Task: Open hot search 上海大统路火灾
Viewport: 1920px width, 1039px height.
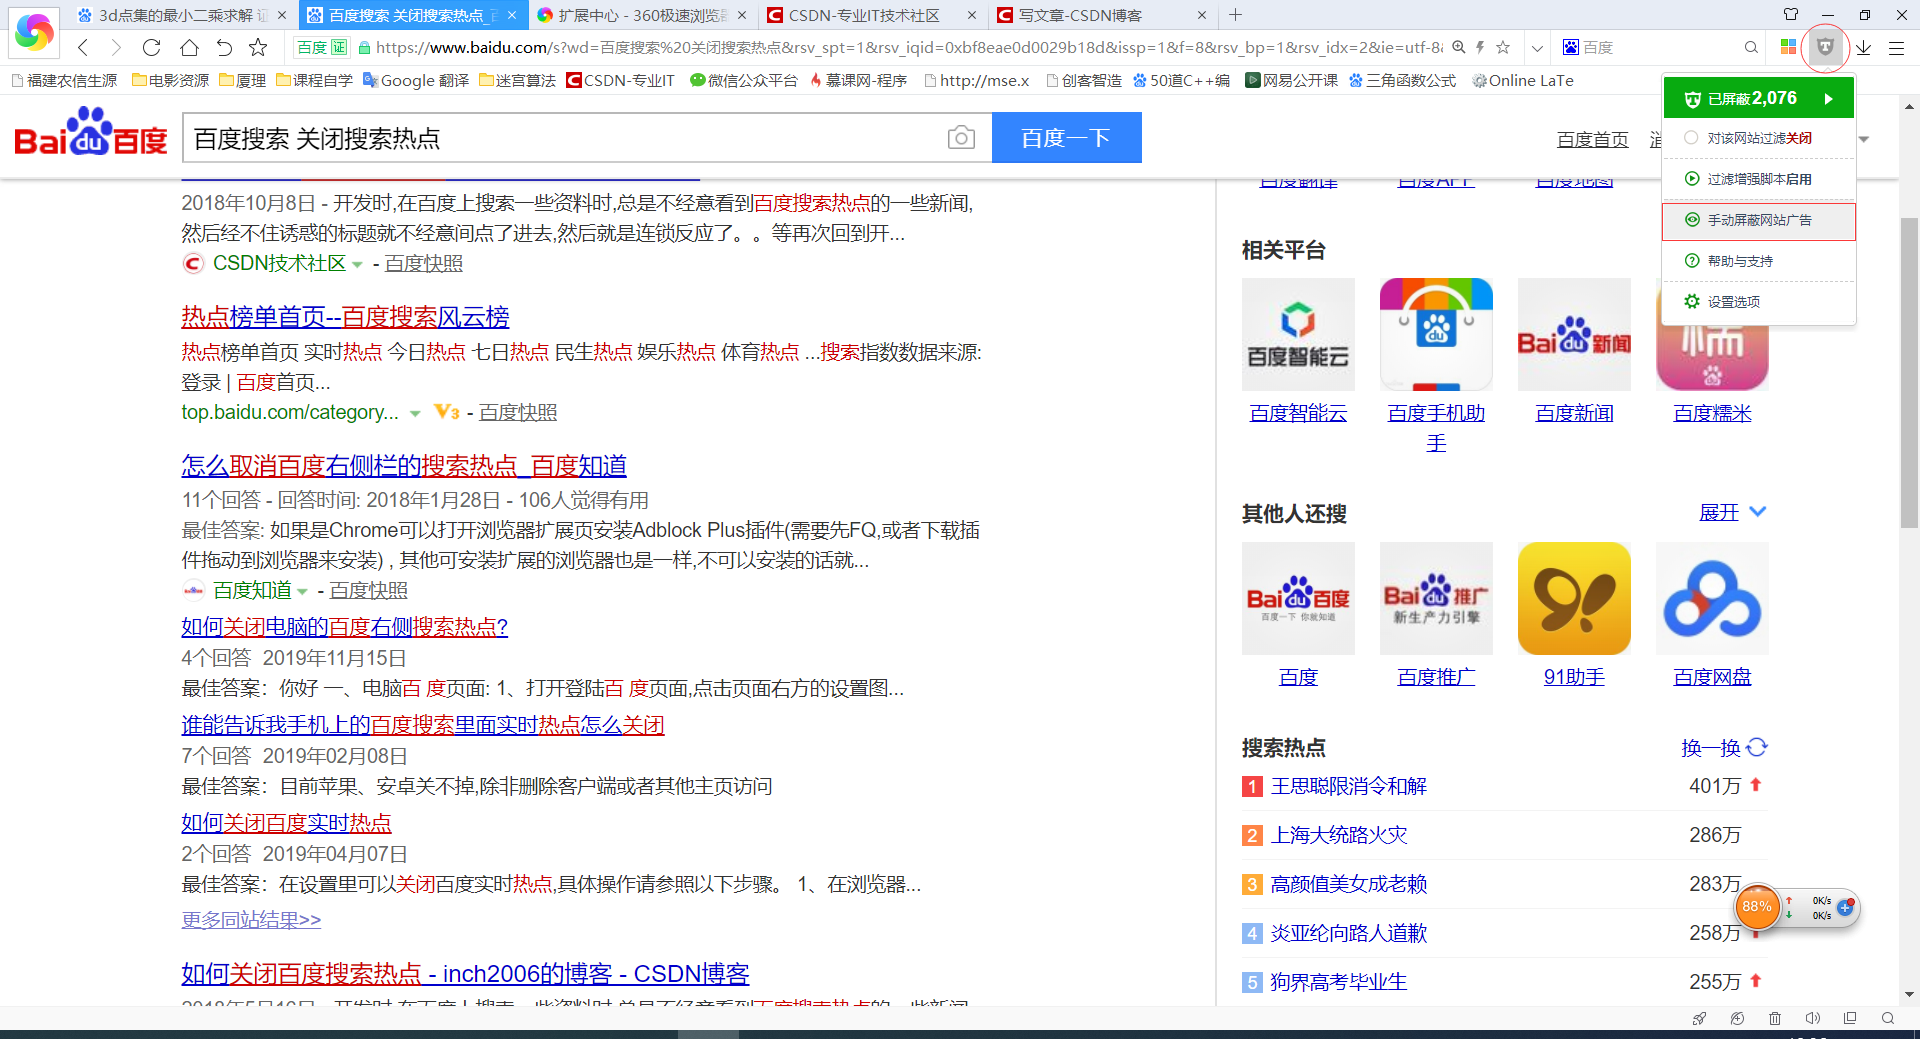Action: (x=1339, y=835)
